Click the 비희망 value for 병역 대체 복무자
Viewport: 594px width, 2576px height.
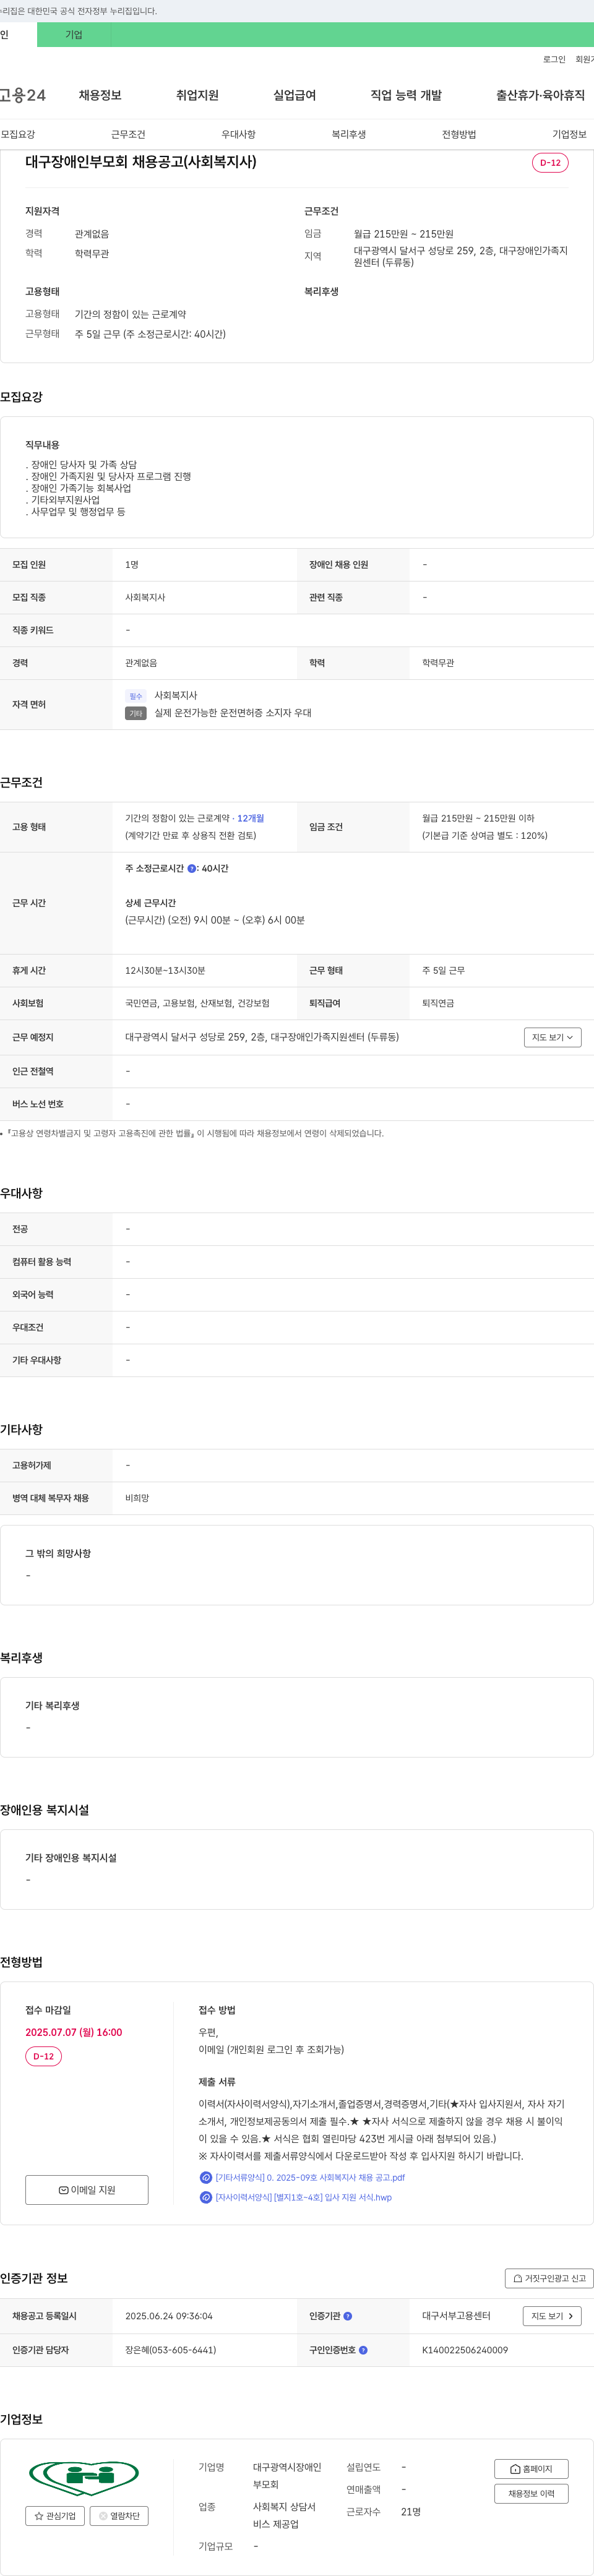[137, 1498]
